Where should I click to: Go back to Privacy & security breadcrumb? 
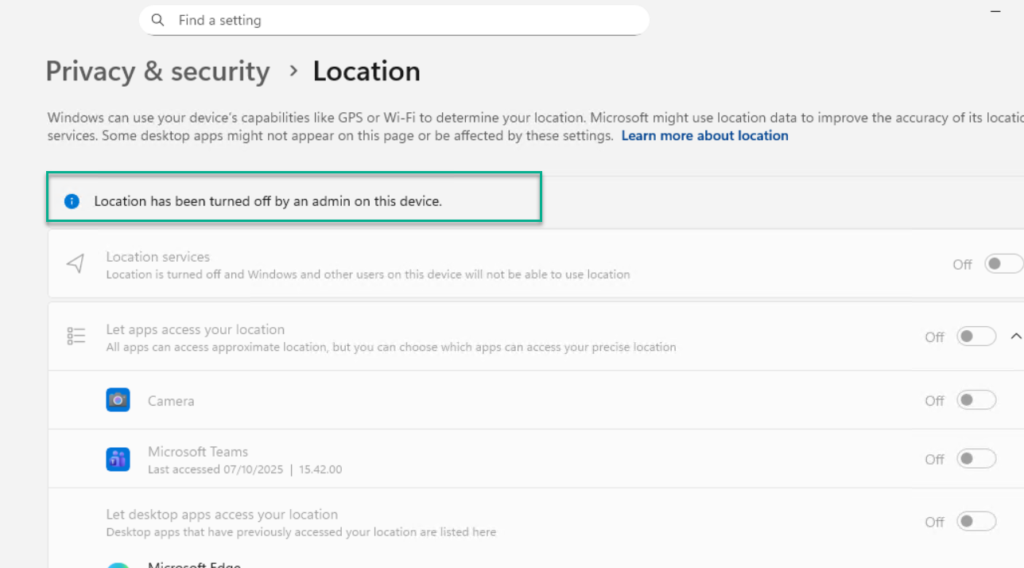pos(158,72)
